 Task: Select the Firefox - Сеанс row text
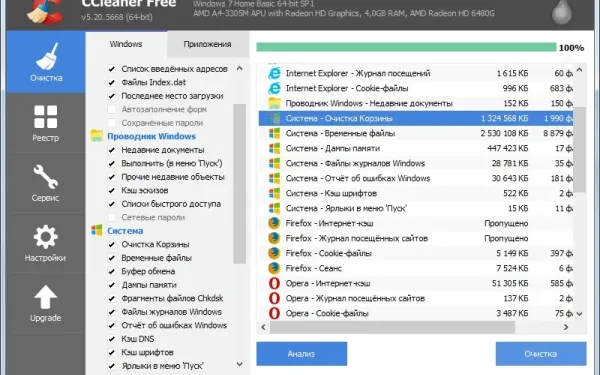pos(313,268)
